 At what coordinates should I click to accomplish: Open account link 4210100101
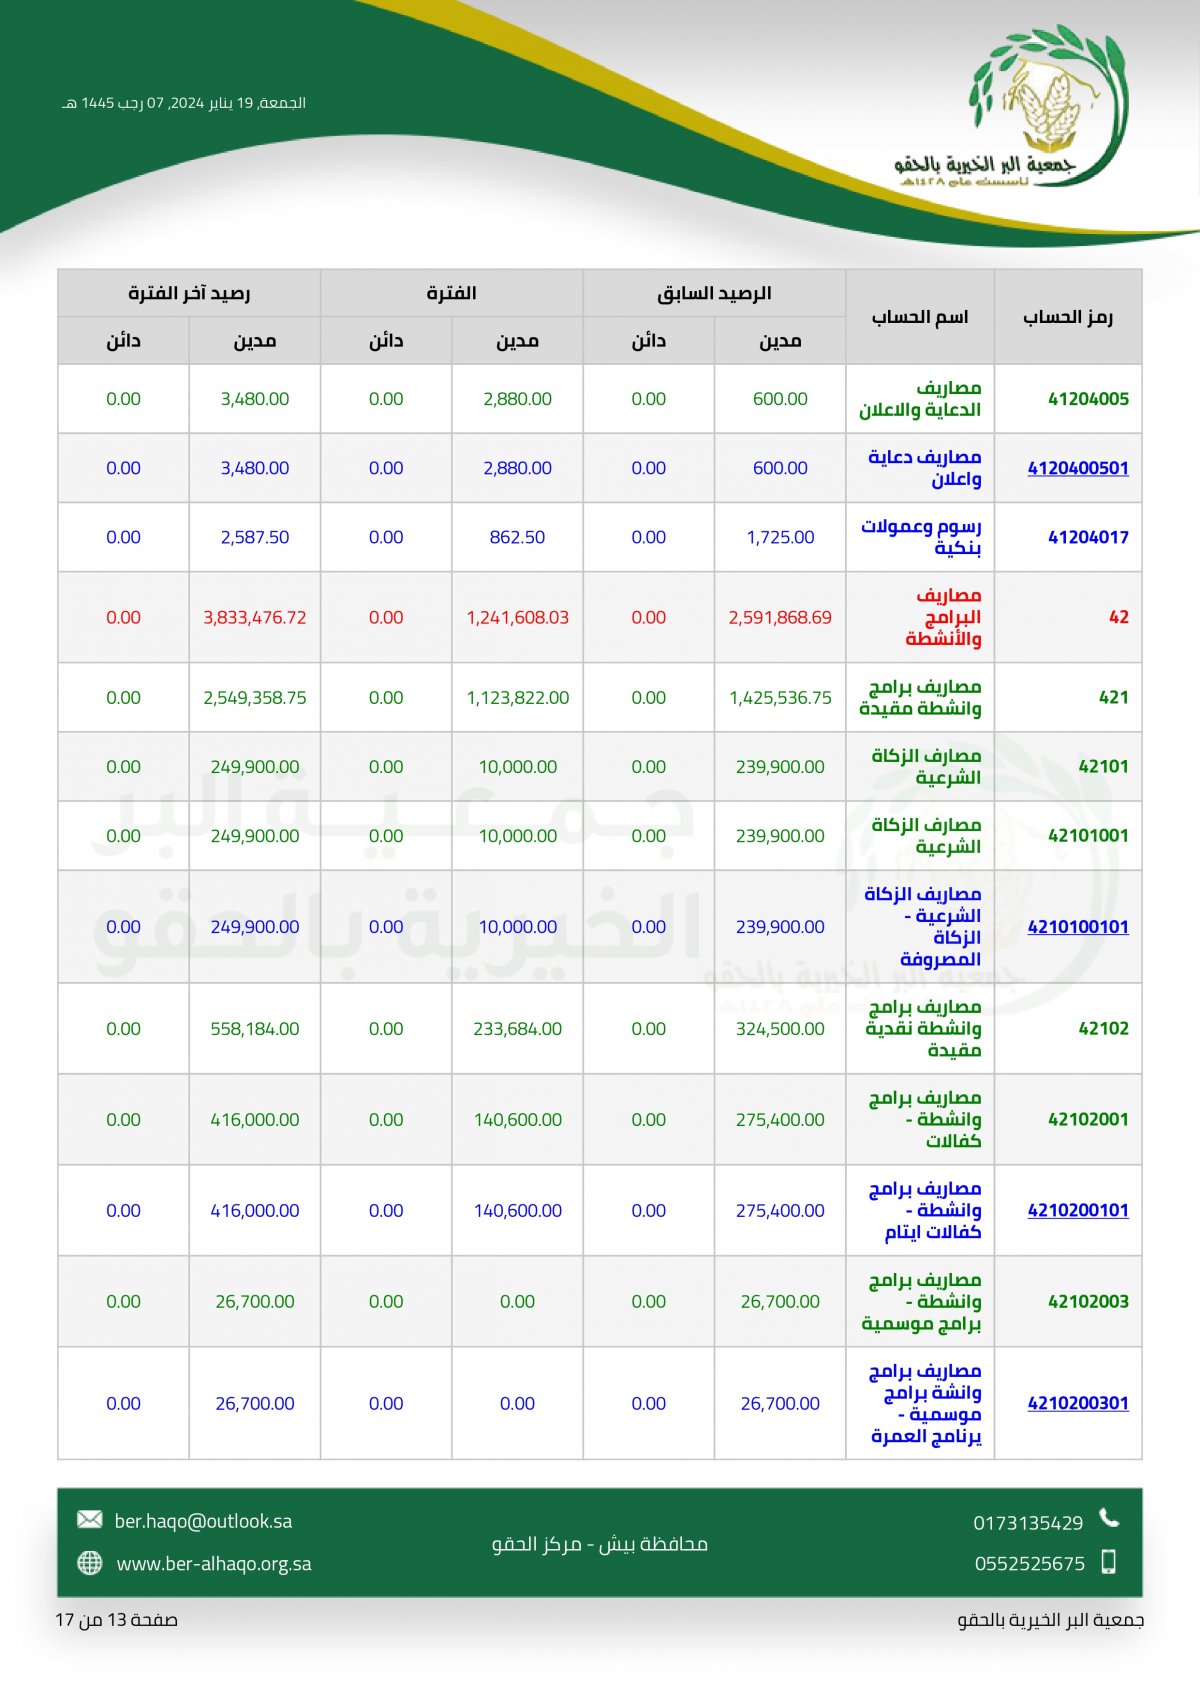click(1078, 927)
